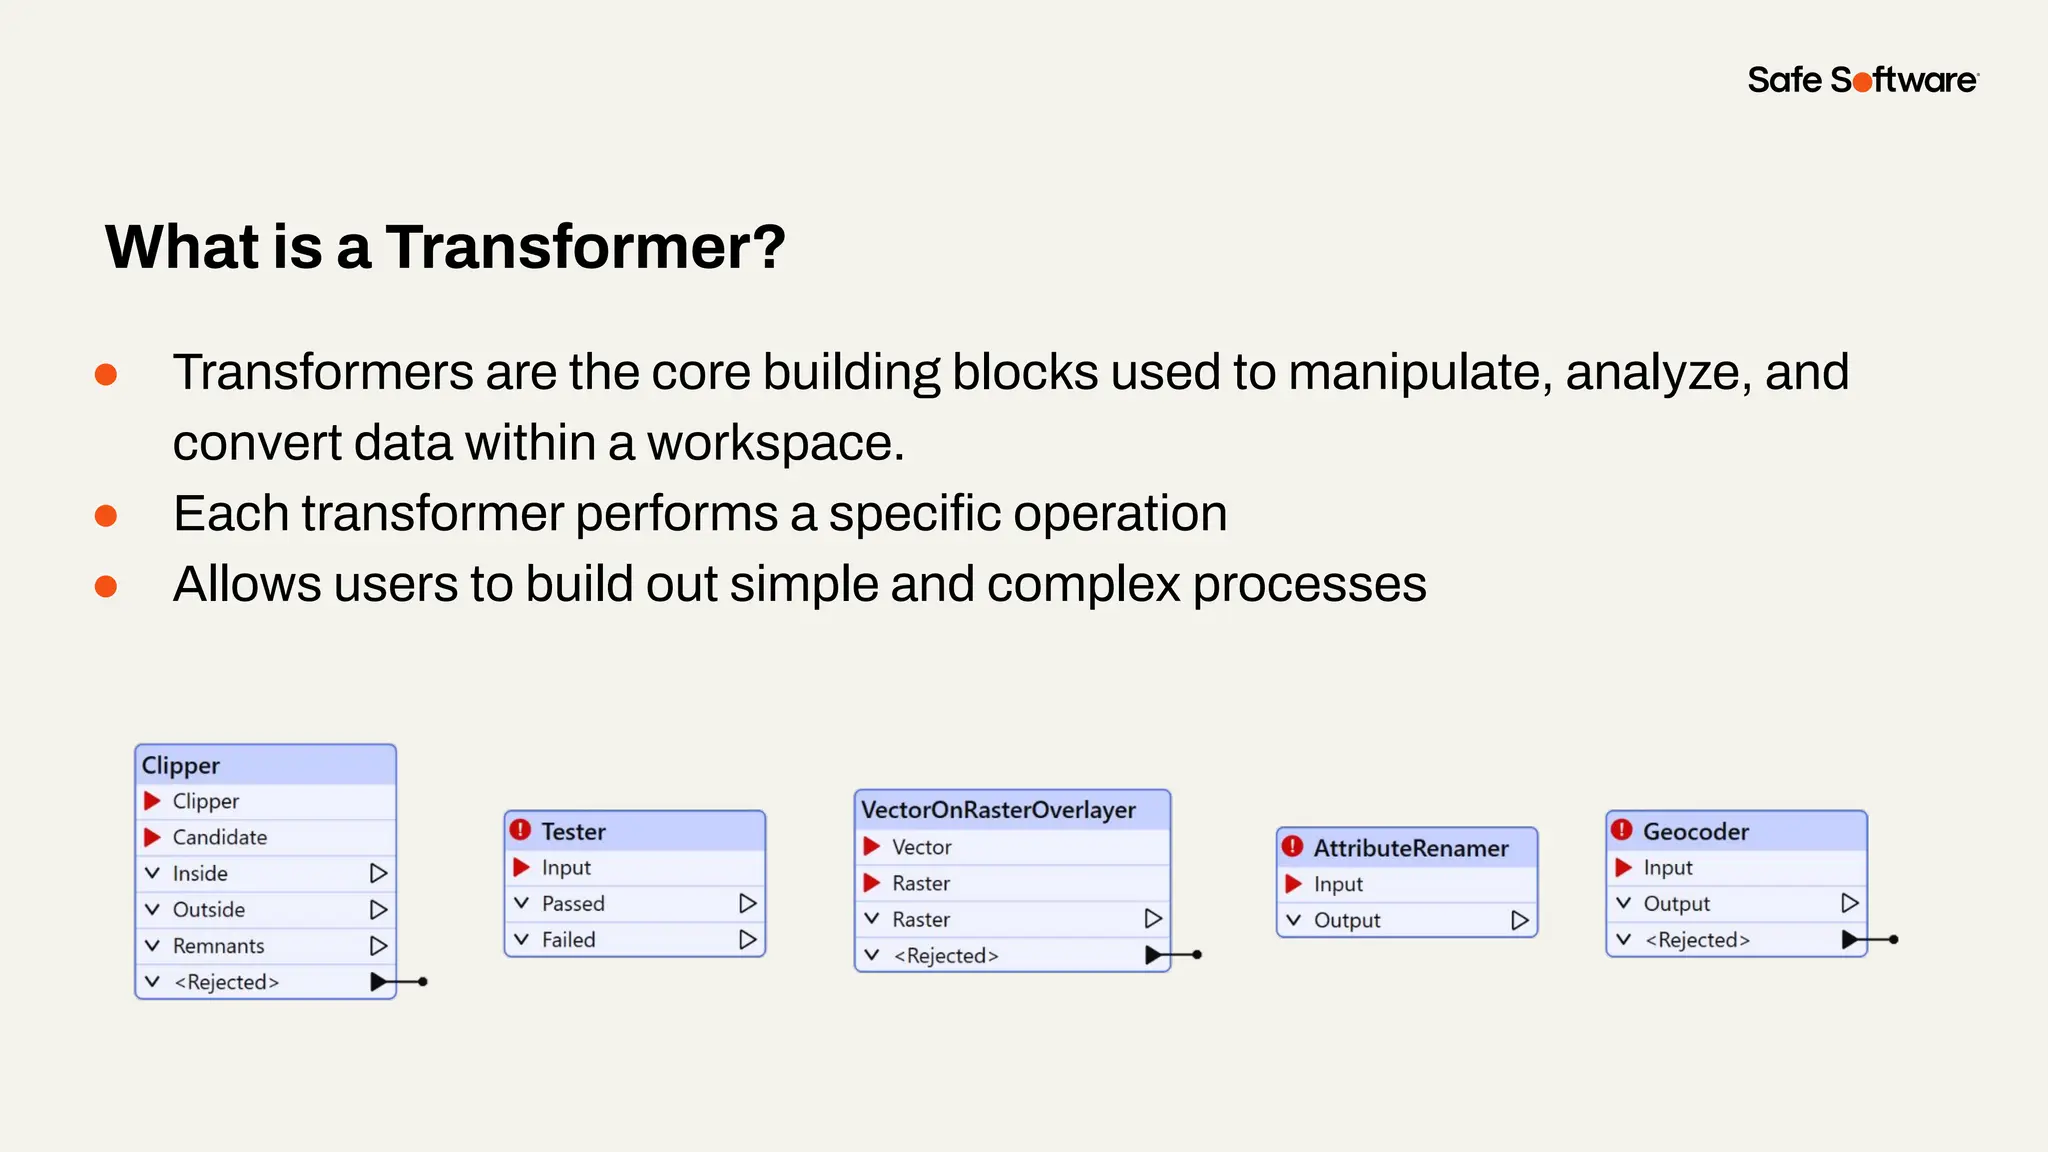Screen dimensions: 2048x1152
Task: Expand the Remnants port chevron
Action: pyautogui.click(x=152, y=945)
